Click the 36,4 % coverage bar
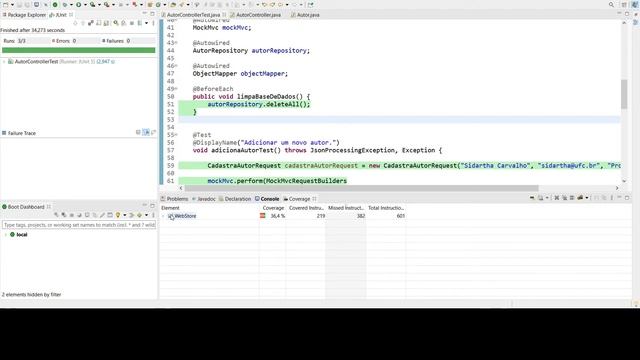The image size is (640, 360). point(262,216)
